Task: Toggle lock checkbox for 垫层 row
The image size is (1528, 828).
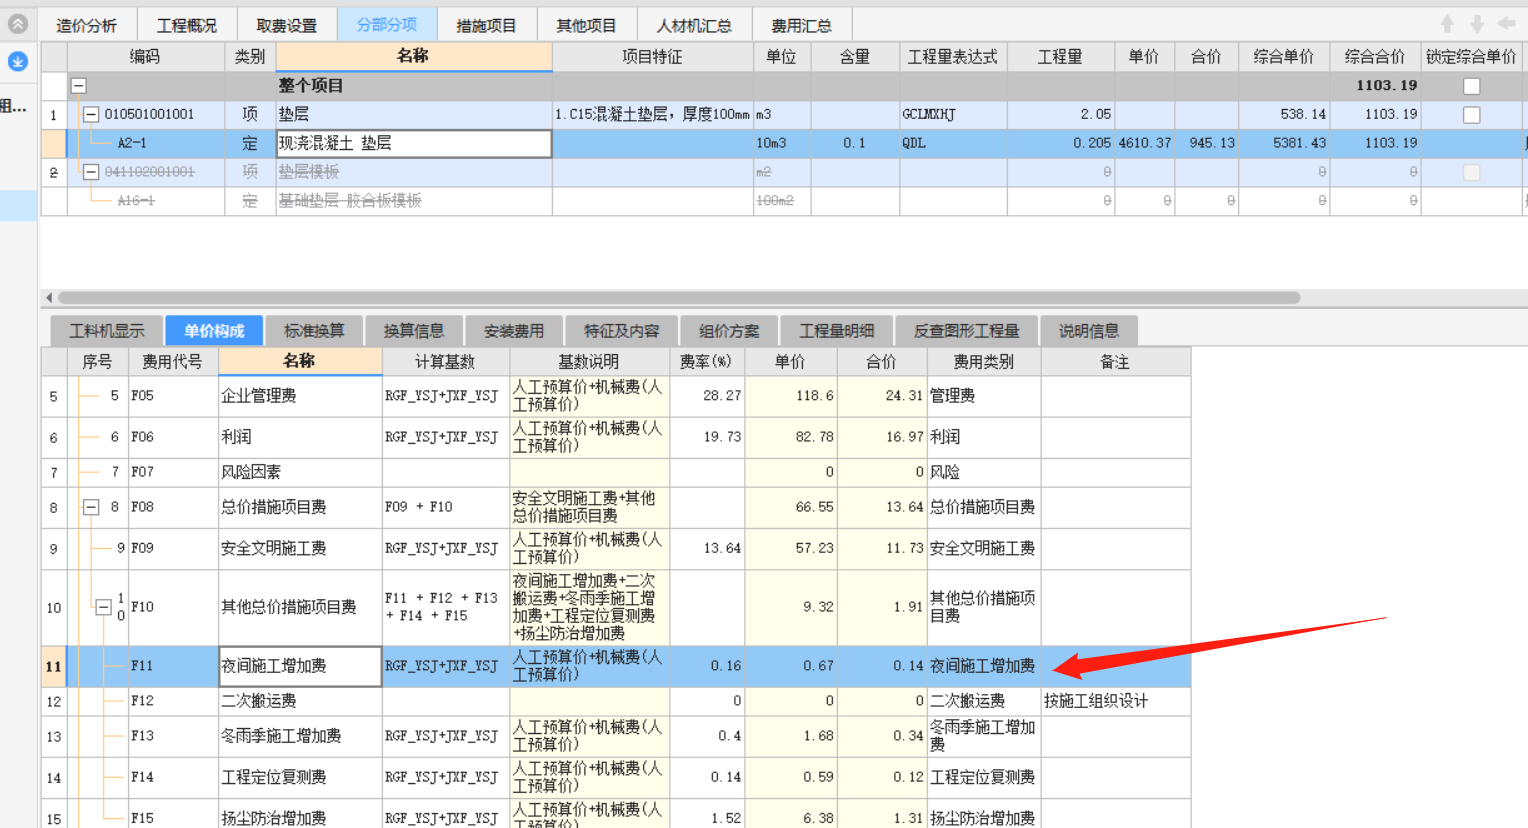Action: (1471, 115)
